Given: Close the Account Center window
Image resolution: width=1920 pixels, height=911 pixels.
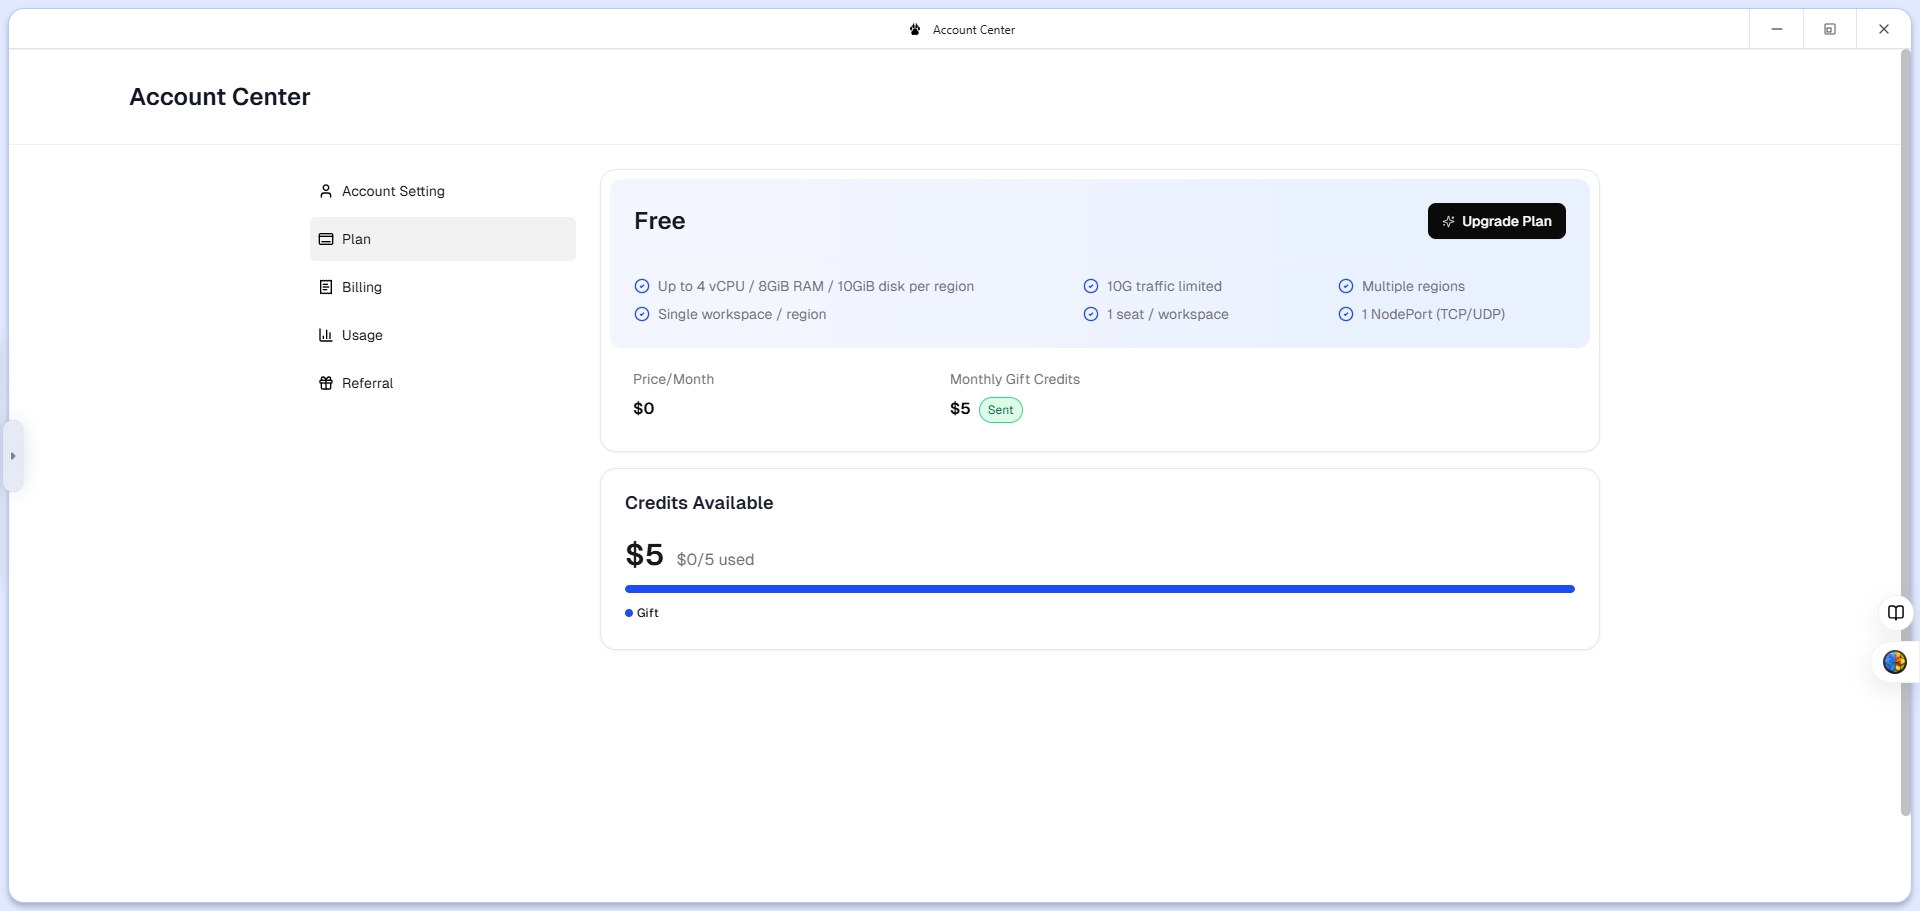Looking at the screenshot, I should coord(1884,29).
